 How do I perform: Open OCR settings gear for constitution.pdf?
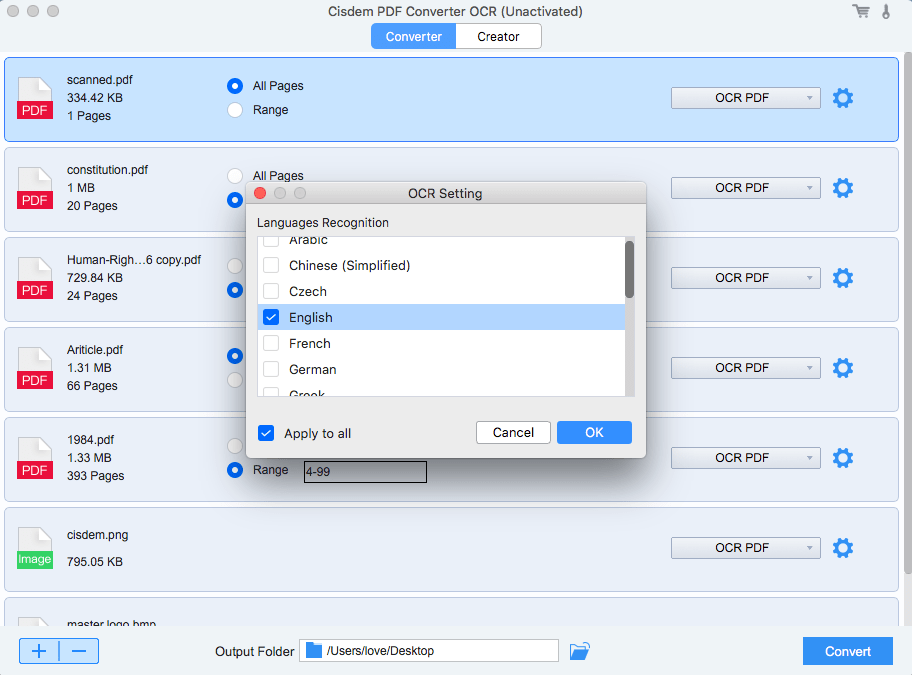tap(843, 188)
